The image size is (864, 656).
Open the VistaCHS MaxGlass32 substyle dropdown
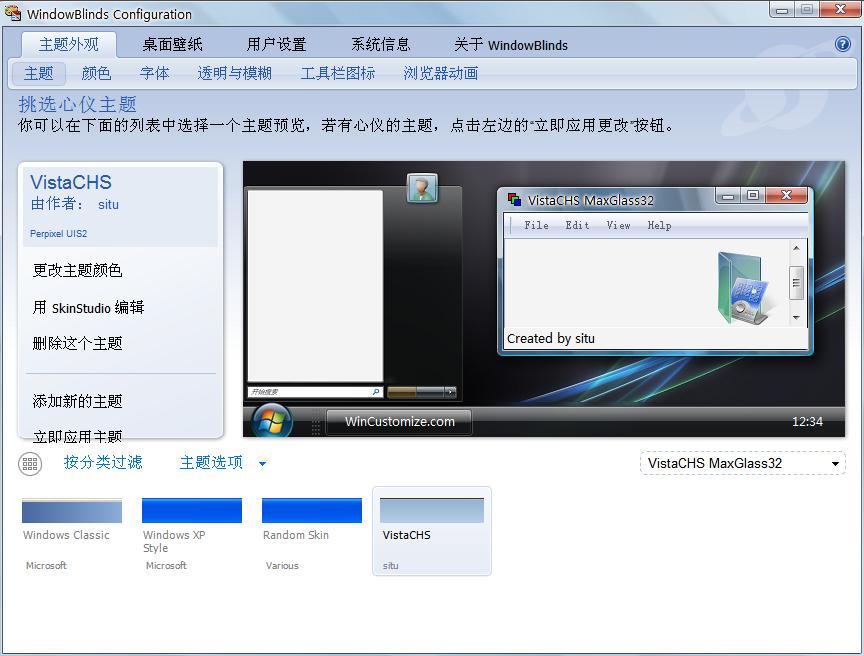742,463
